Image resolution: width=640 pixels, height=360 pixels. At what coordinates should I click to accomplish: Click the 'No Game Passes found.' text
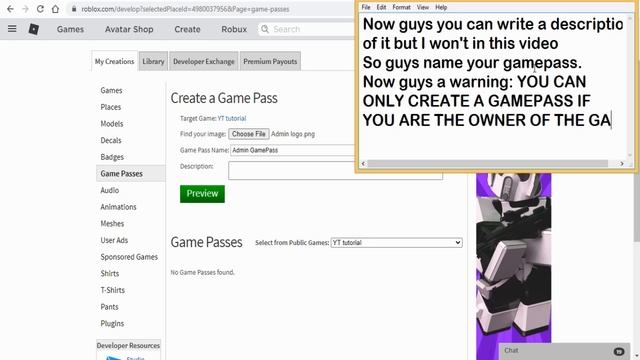[202, 272]
